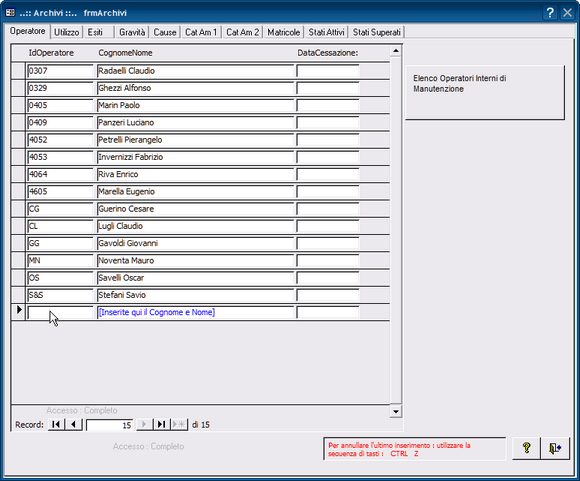Open the Stati Attivi tab
The height and width of the screenshot is (481, 580).
tap(327, 32)
